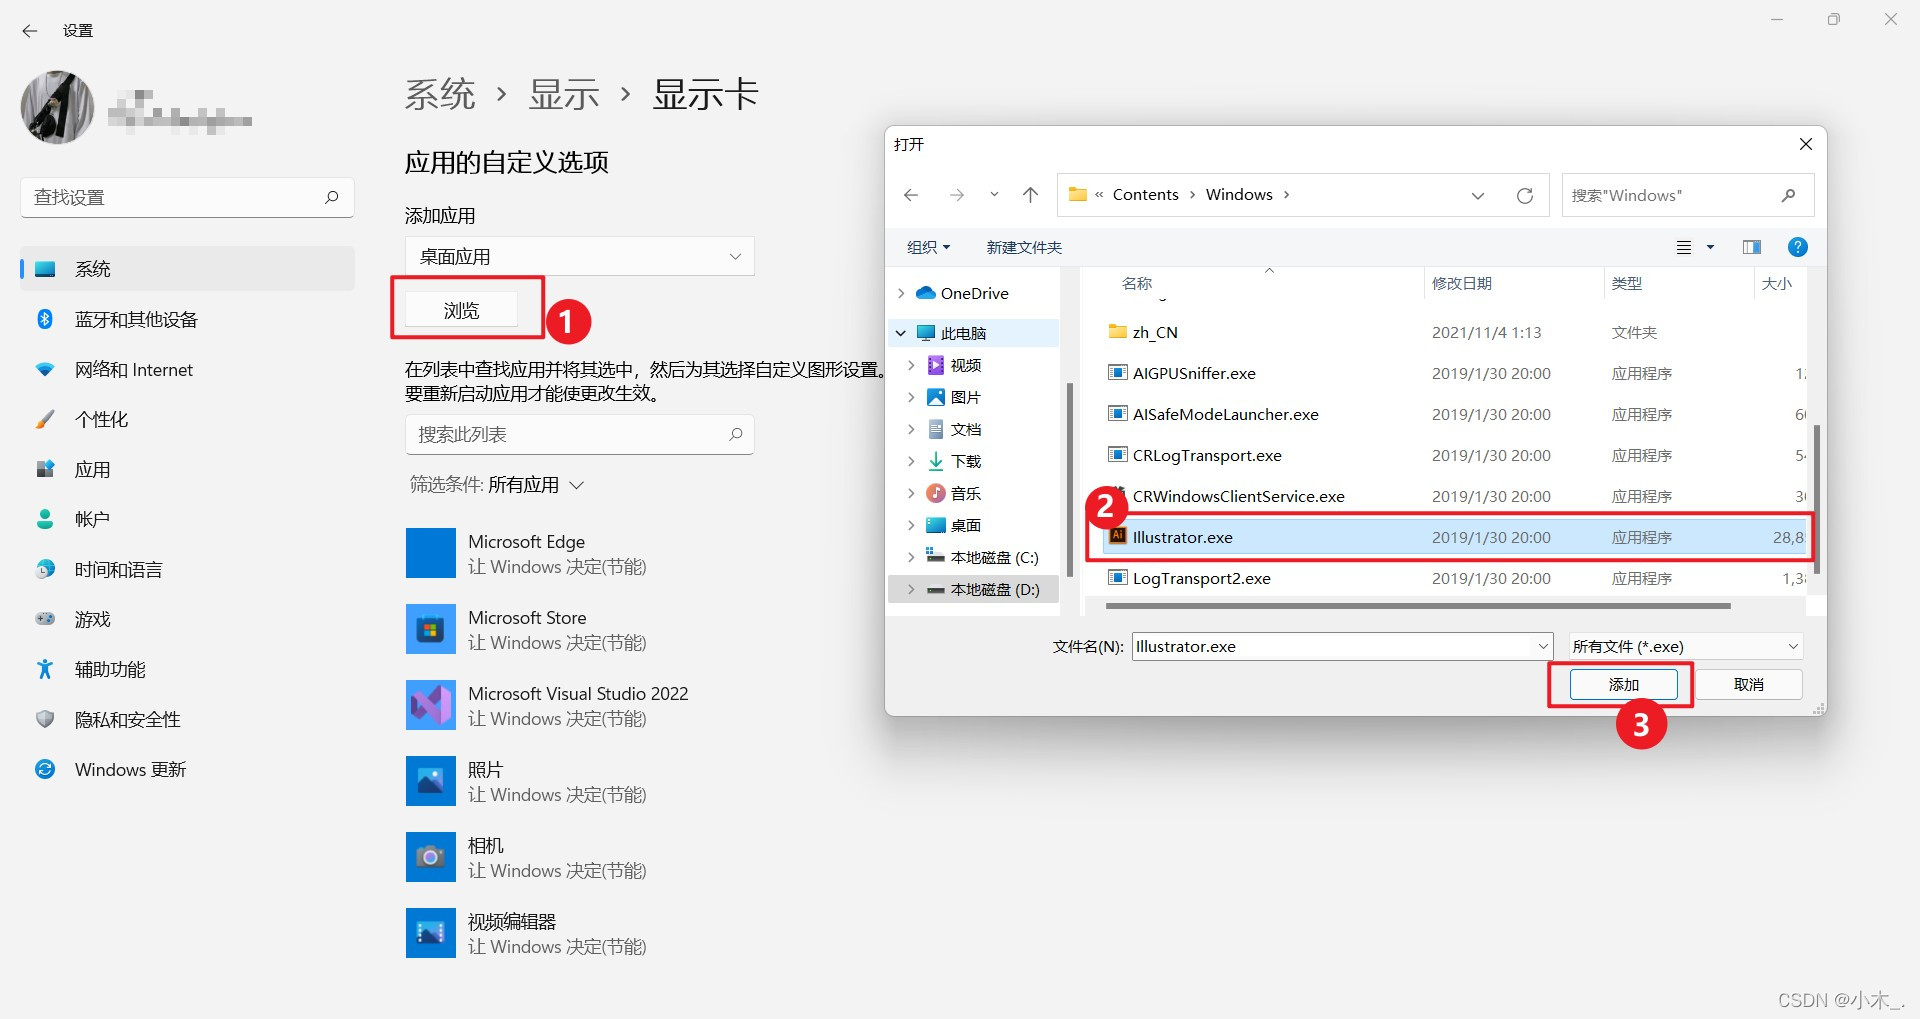Select Microsoft Visual Studio 2022 icon

(x=431, y=705)
